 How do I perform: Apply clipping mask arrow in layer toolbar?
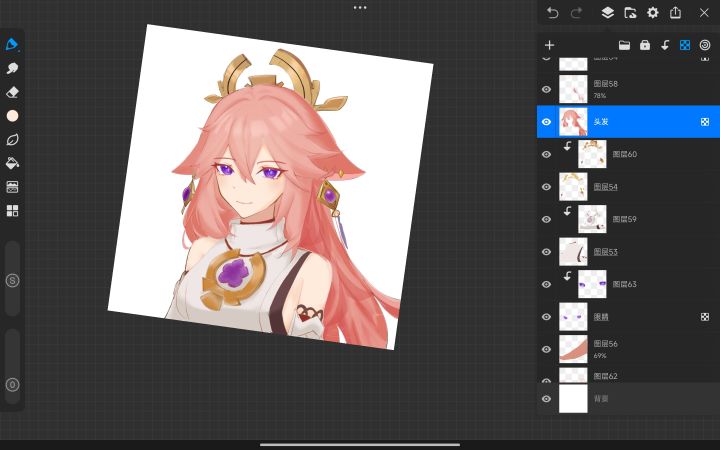(x=665, y=45)
